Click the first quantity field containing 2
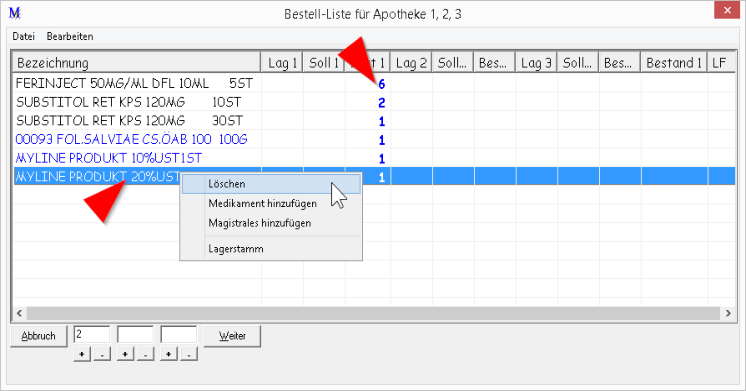The width and height of the screenshot is (746, 391). [x=92, y=334]
